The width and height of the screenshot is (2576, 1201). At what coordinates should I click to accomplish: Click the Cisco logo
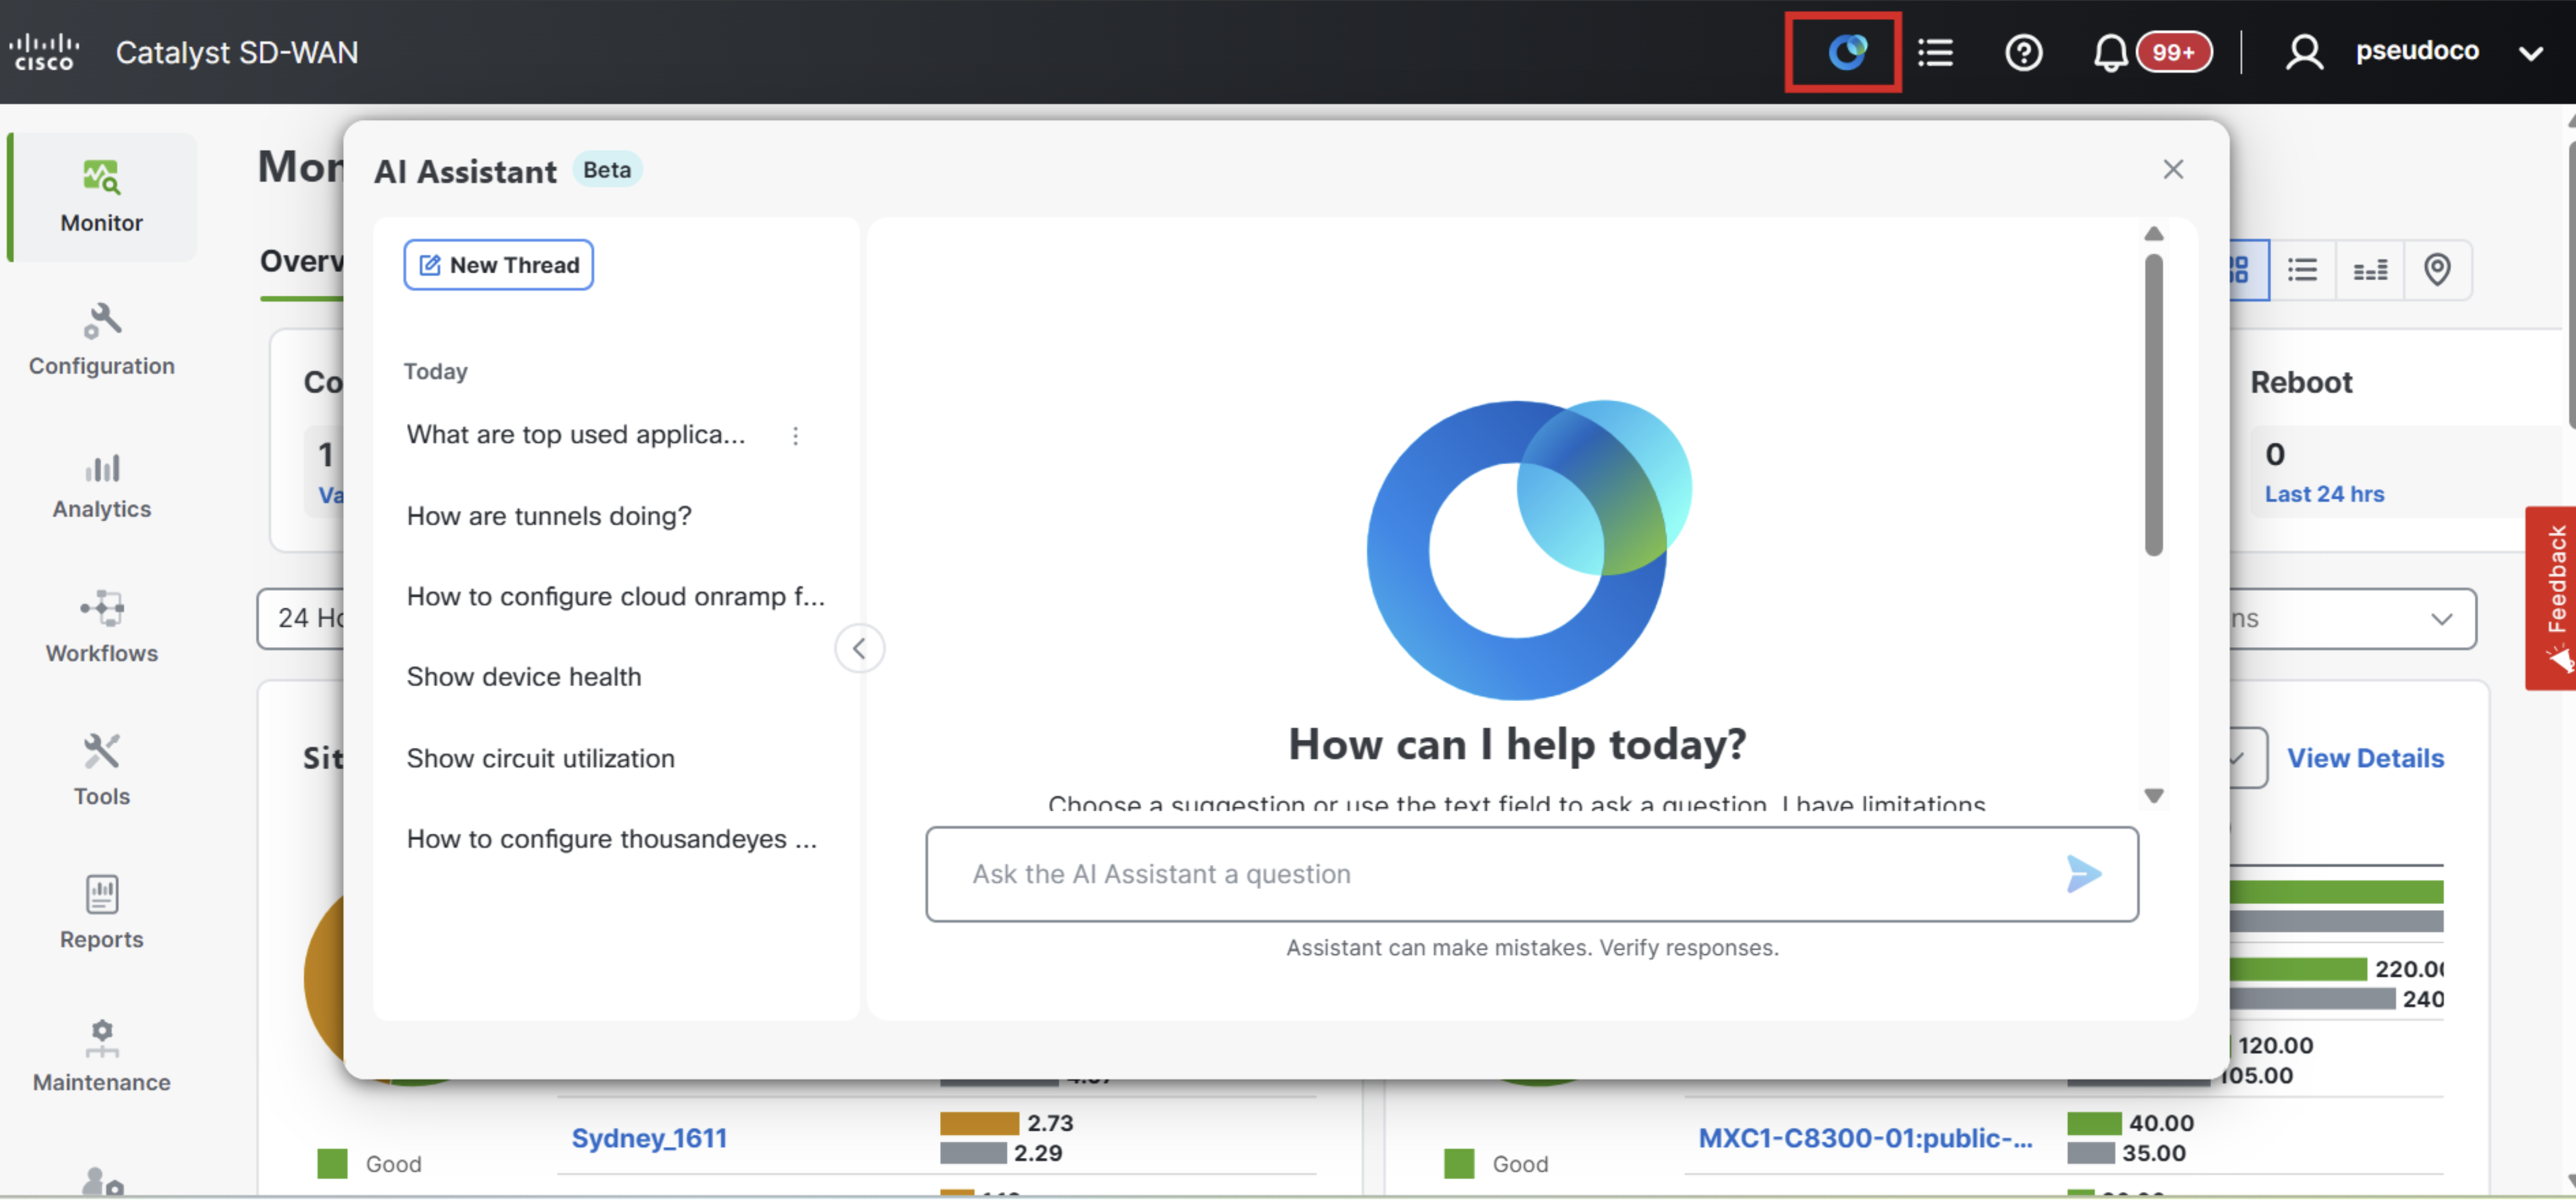click(44, 52)
